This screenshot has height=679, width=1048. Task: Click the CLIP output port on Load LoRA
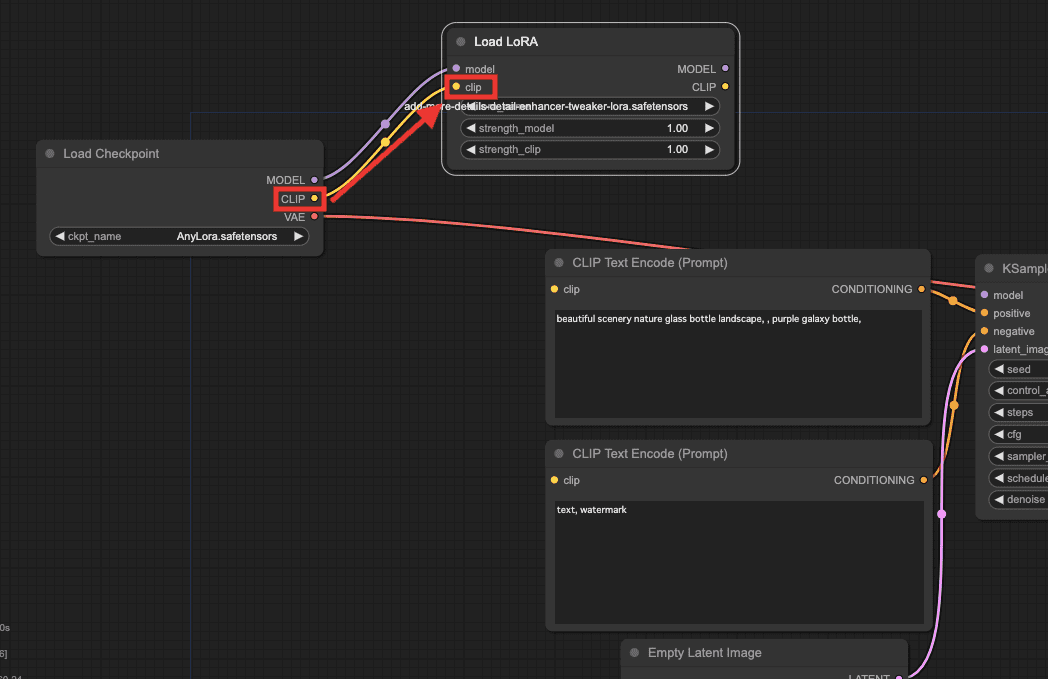725,87
